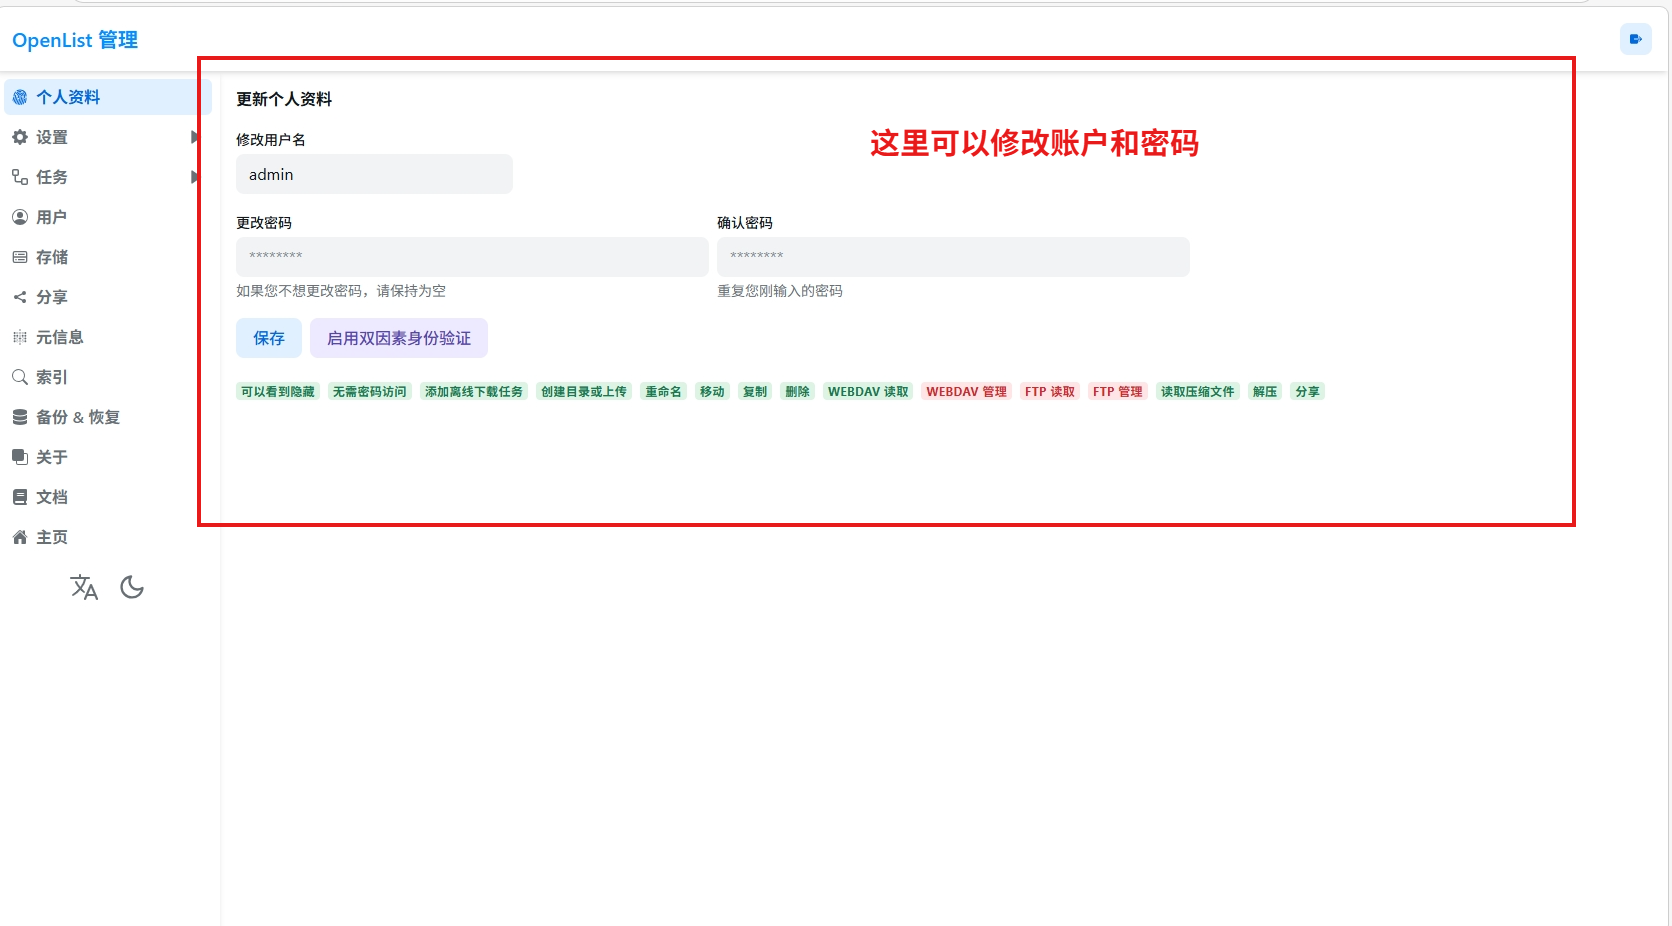Click the 关于 info icon
The width and height of the screenshot is (1672, 926).
tap(20, 457)
